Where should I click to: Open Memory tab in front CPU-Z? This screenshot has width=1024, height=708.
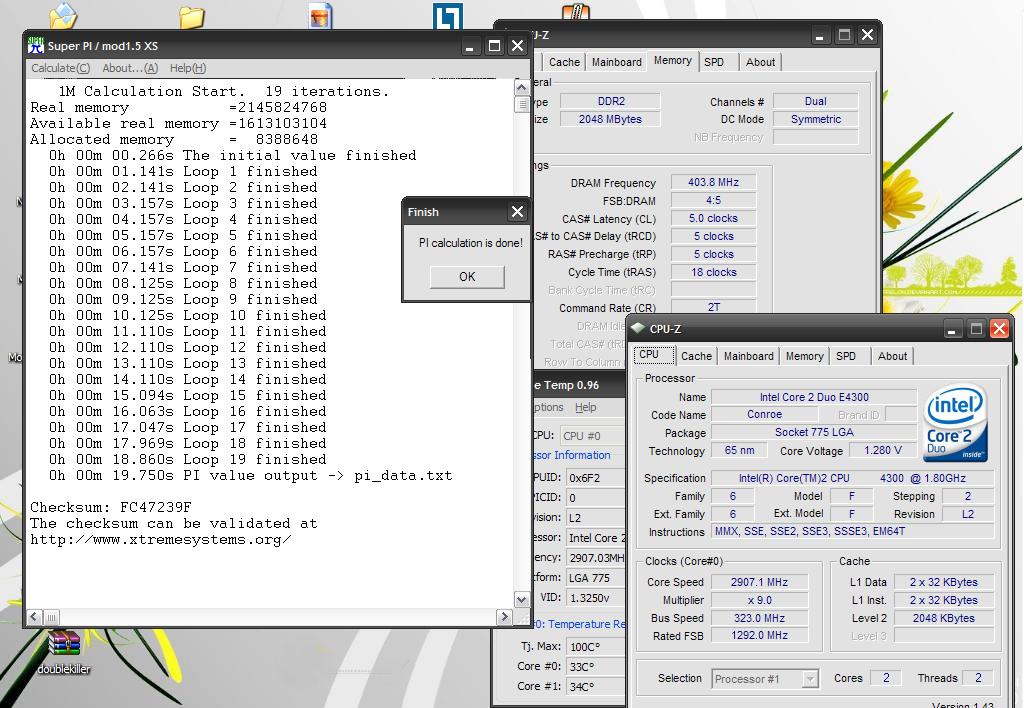pyautogui.click(x=804, y=356)
